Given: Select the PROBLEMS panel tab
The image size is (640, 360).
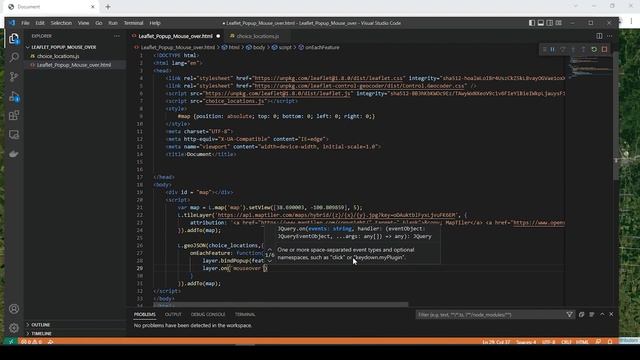Looking at the screenshot, I should (144, 314).
